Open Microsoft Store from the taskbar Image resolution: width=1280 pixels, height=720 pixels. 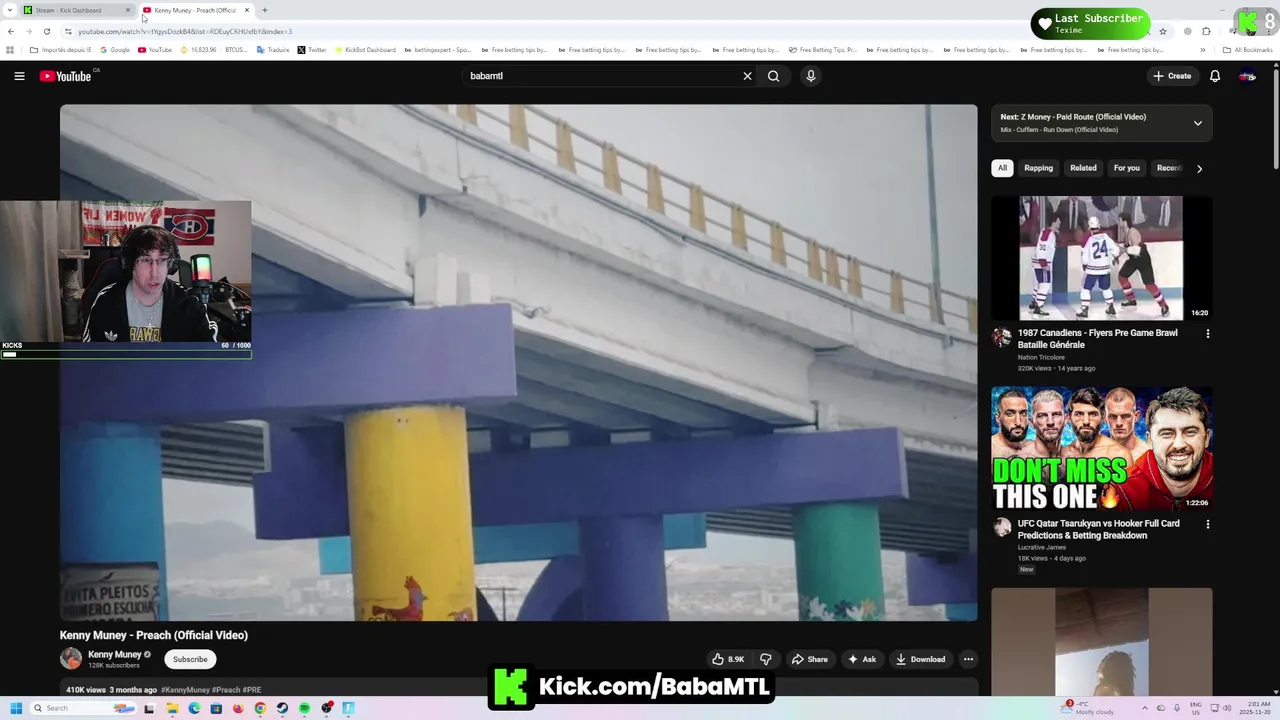pos(216,708)
